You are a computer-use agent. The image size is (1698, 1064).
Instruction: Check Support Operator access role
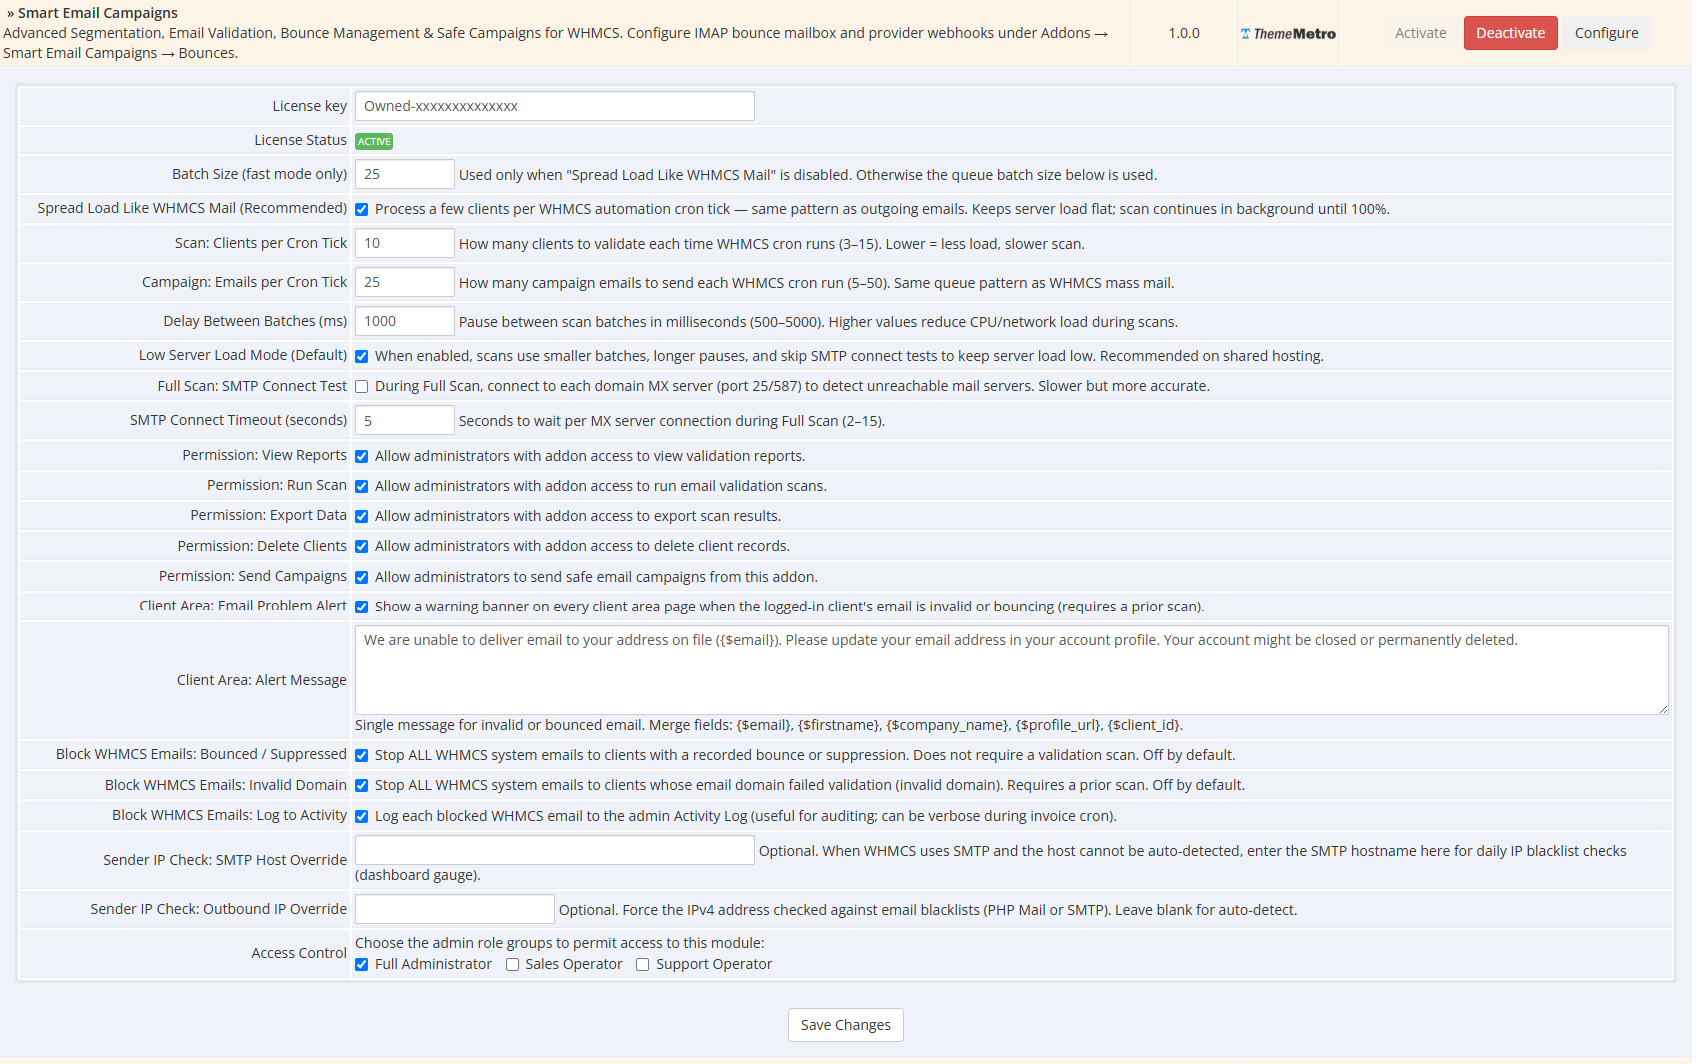643,964
